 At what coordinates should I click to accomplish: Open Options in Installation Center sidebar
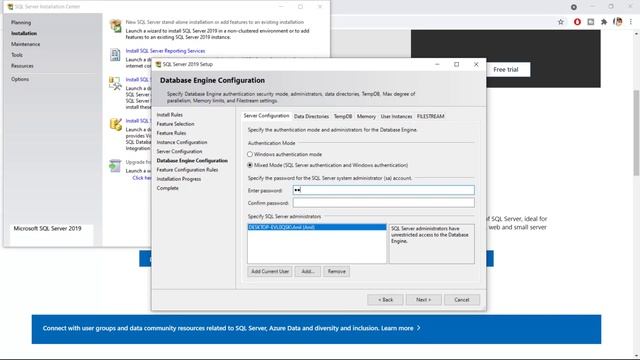tap(20, 79)
